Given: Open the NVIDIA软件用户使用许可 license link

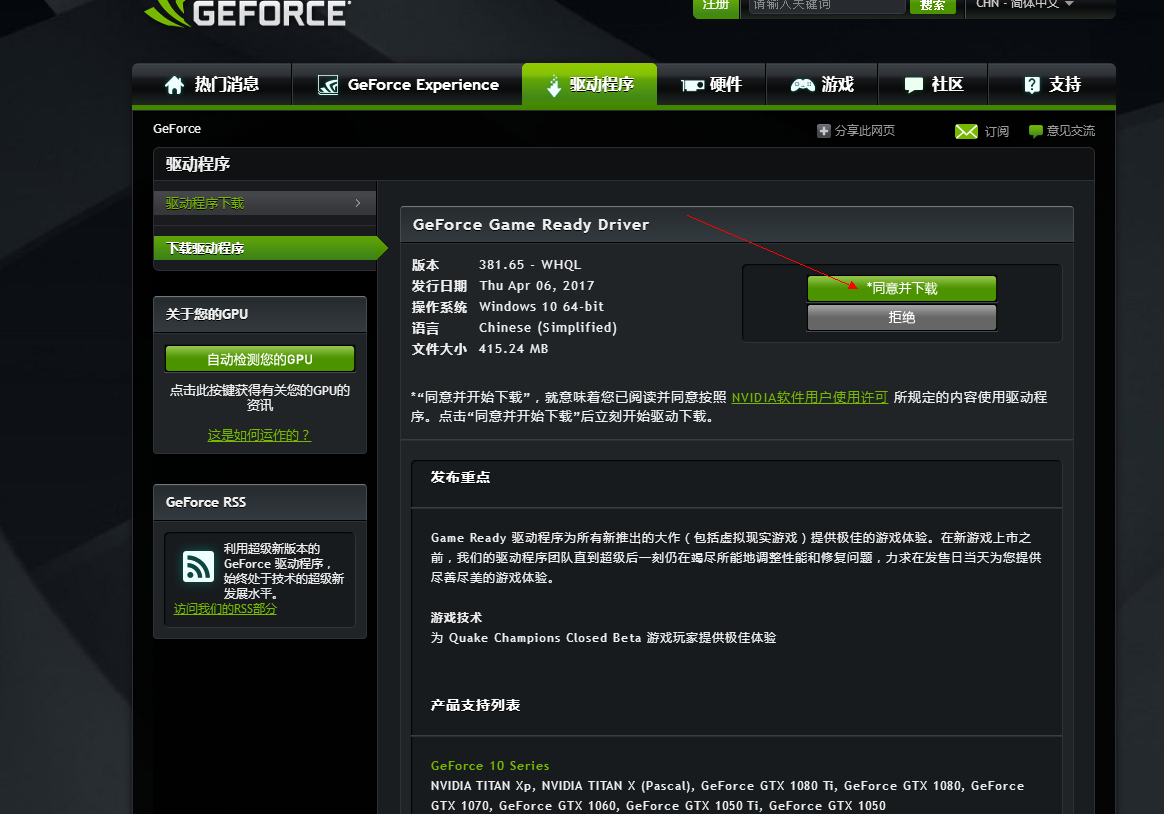Looking at the screenshot, I should tap(809, 397).
